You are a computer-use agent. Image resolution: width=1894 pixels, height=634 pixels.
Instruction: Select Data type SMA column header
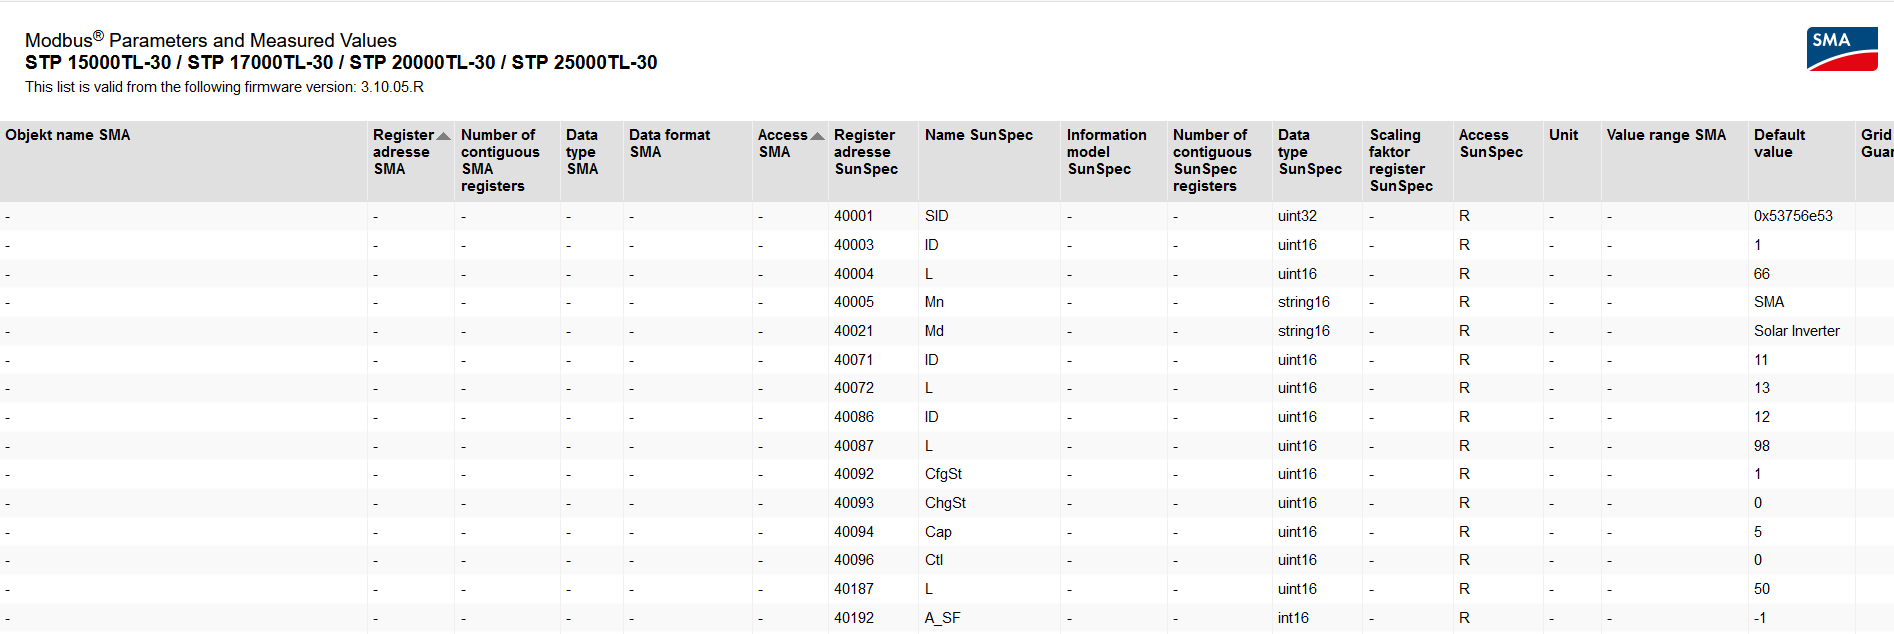582,152
